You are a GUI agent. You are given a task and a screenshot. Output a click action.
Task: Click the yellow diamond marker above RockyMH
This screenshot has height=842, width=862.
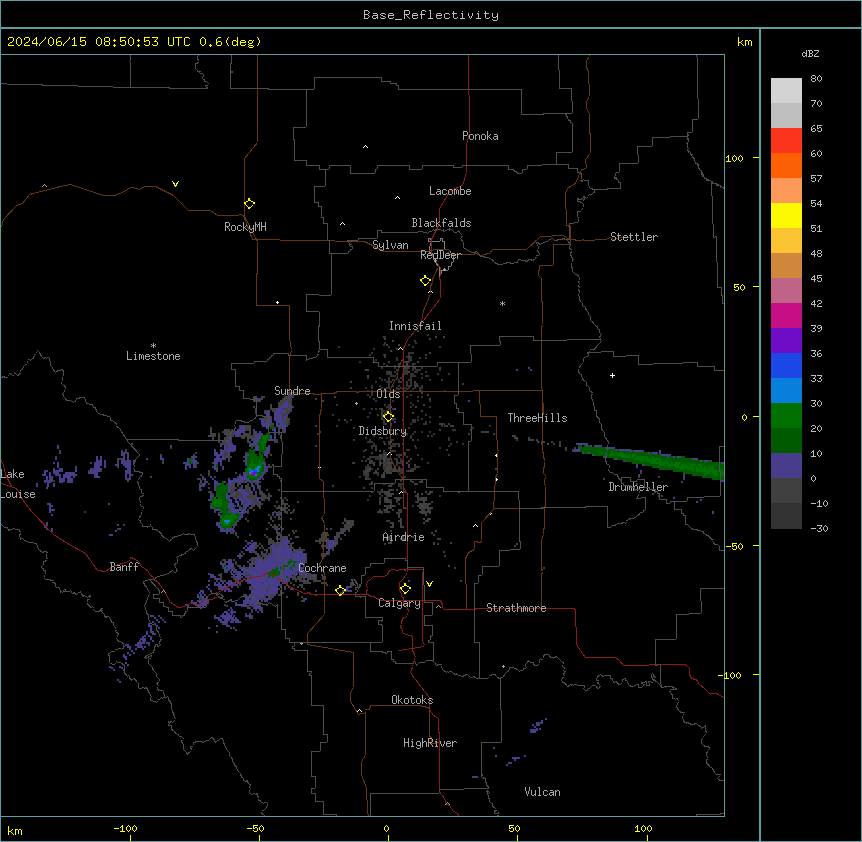pyautogui.click(x=249, y=204)
